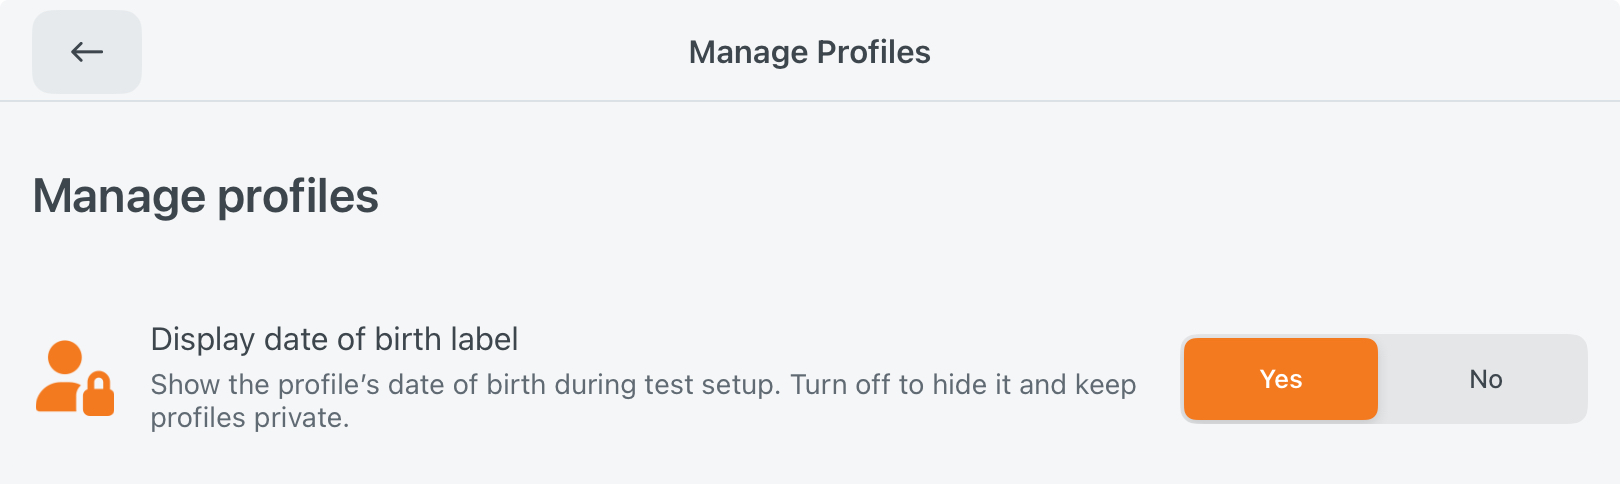The image size is (1620, 484).
Task: Enable date of birth display with Yes
Action: 1280,379
